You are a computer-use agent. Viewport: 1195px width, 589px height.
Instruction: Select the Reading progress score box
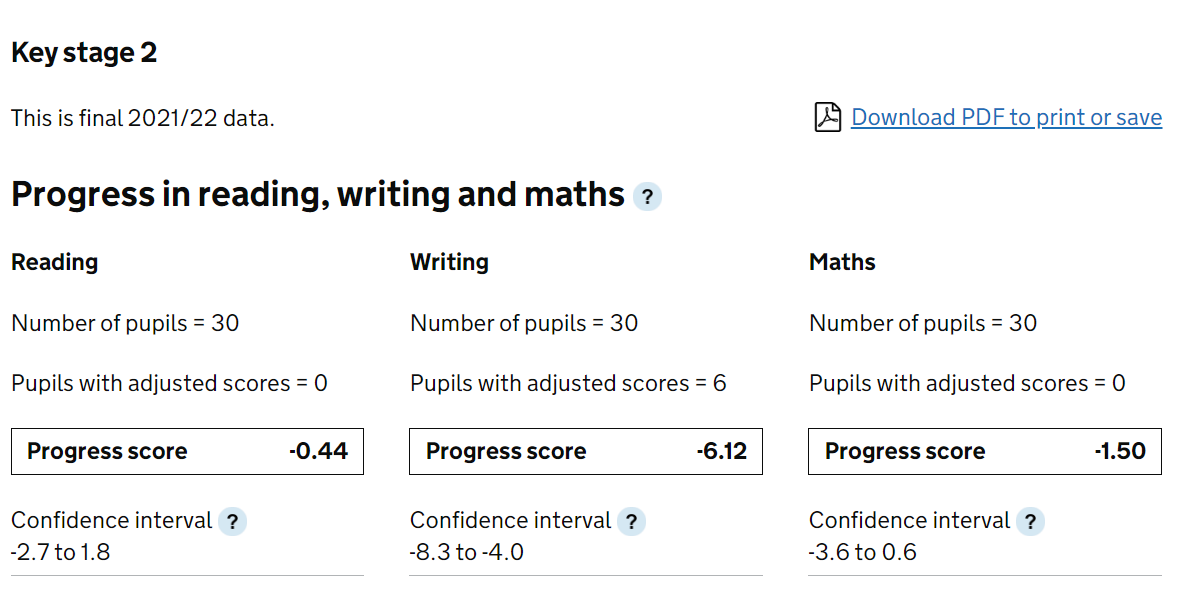(187, 451)
